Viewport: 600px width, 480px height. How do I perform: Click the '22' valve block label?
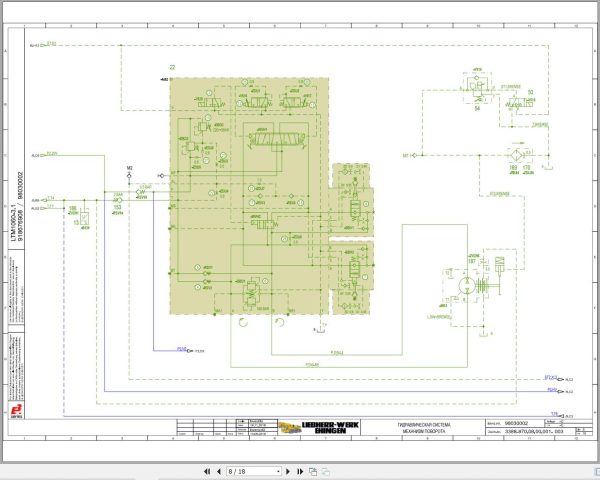click(x=172, y=67)
